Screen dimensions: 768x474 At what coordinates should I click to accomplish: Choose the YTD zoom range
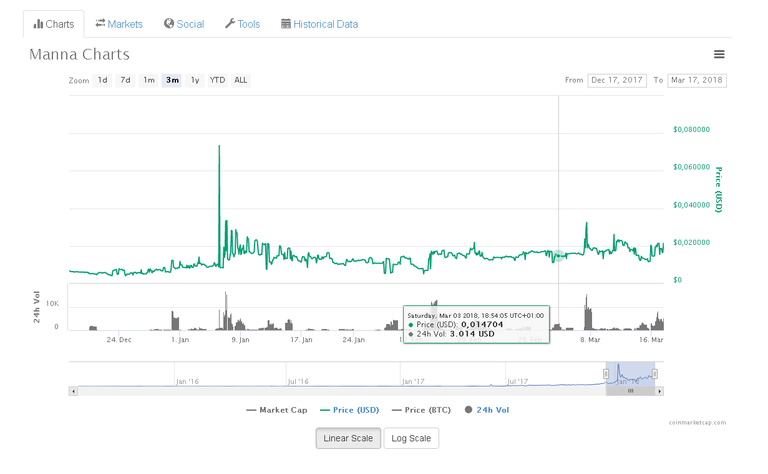[217, 80]
